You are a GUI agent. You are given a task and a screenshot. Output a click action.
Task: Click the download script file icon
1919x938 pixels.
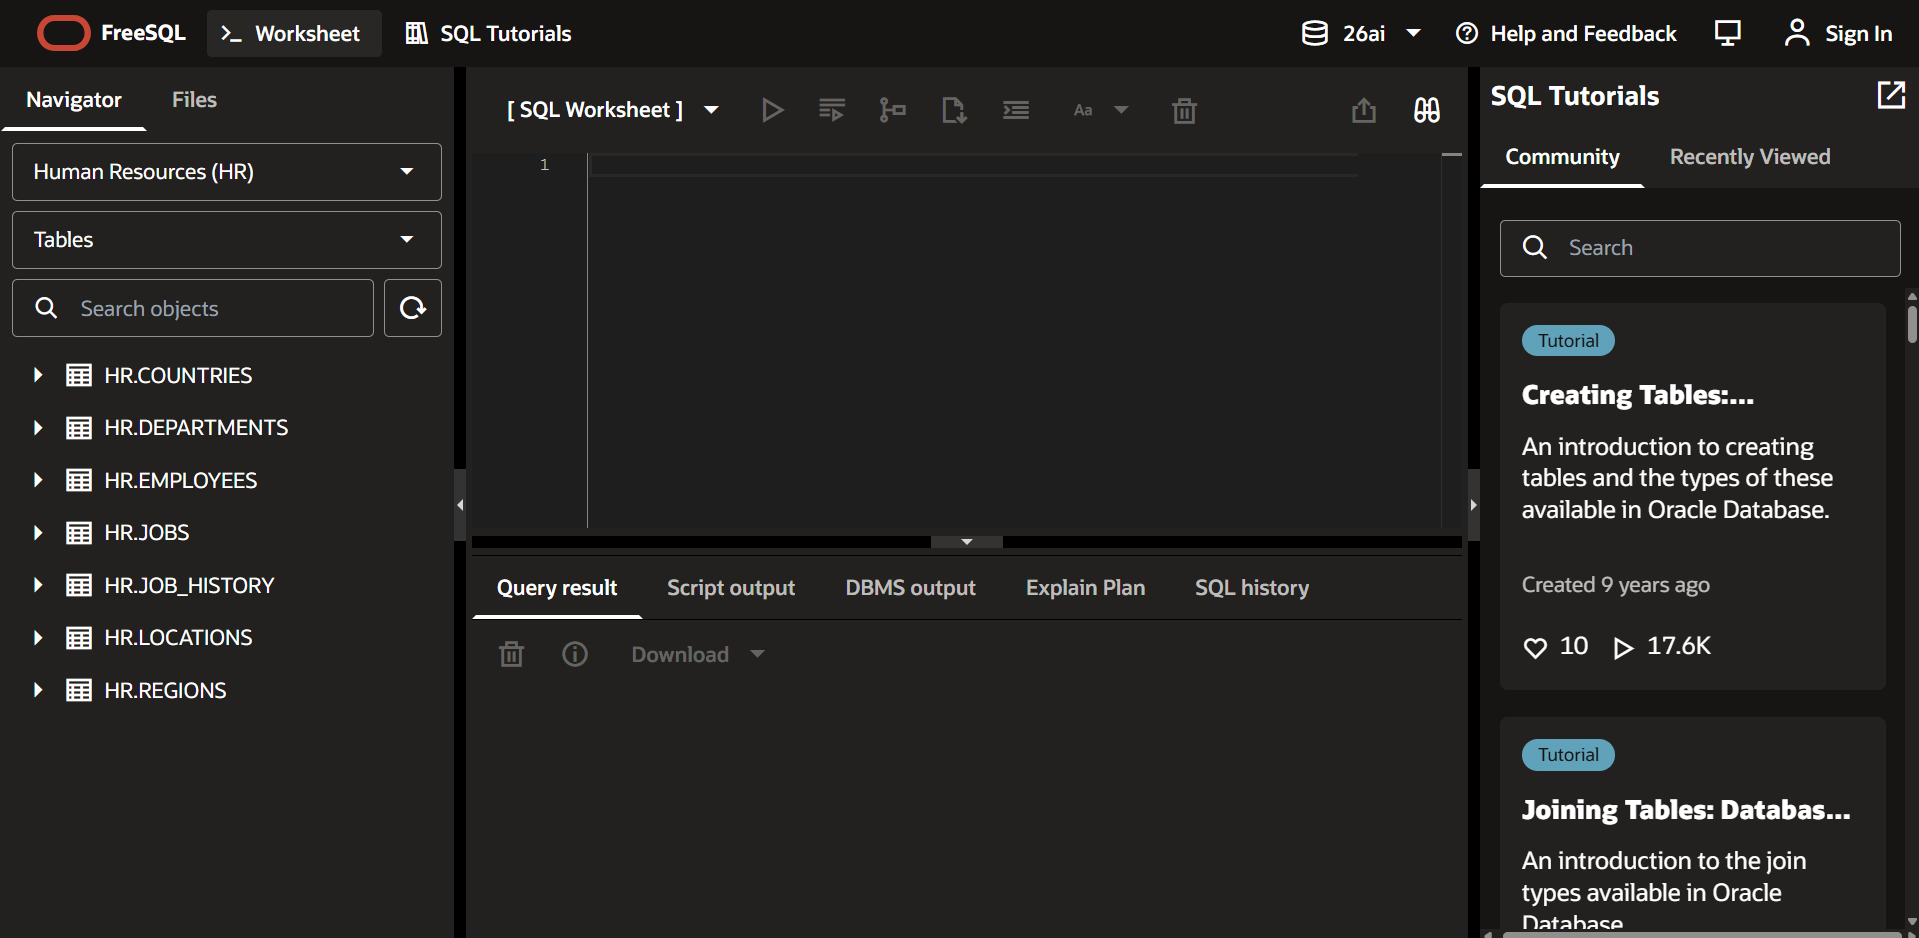tap(954, 110)
